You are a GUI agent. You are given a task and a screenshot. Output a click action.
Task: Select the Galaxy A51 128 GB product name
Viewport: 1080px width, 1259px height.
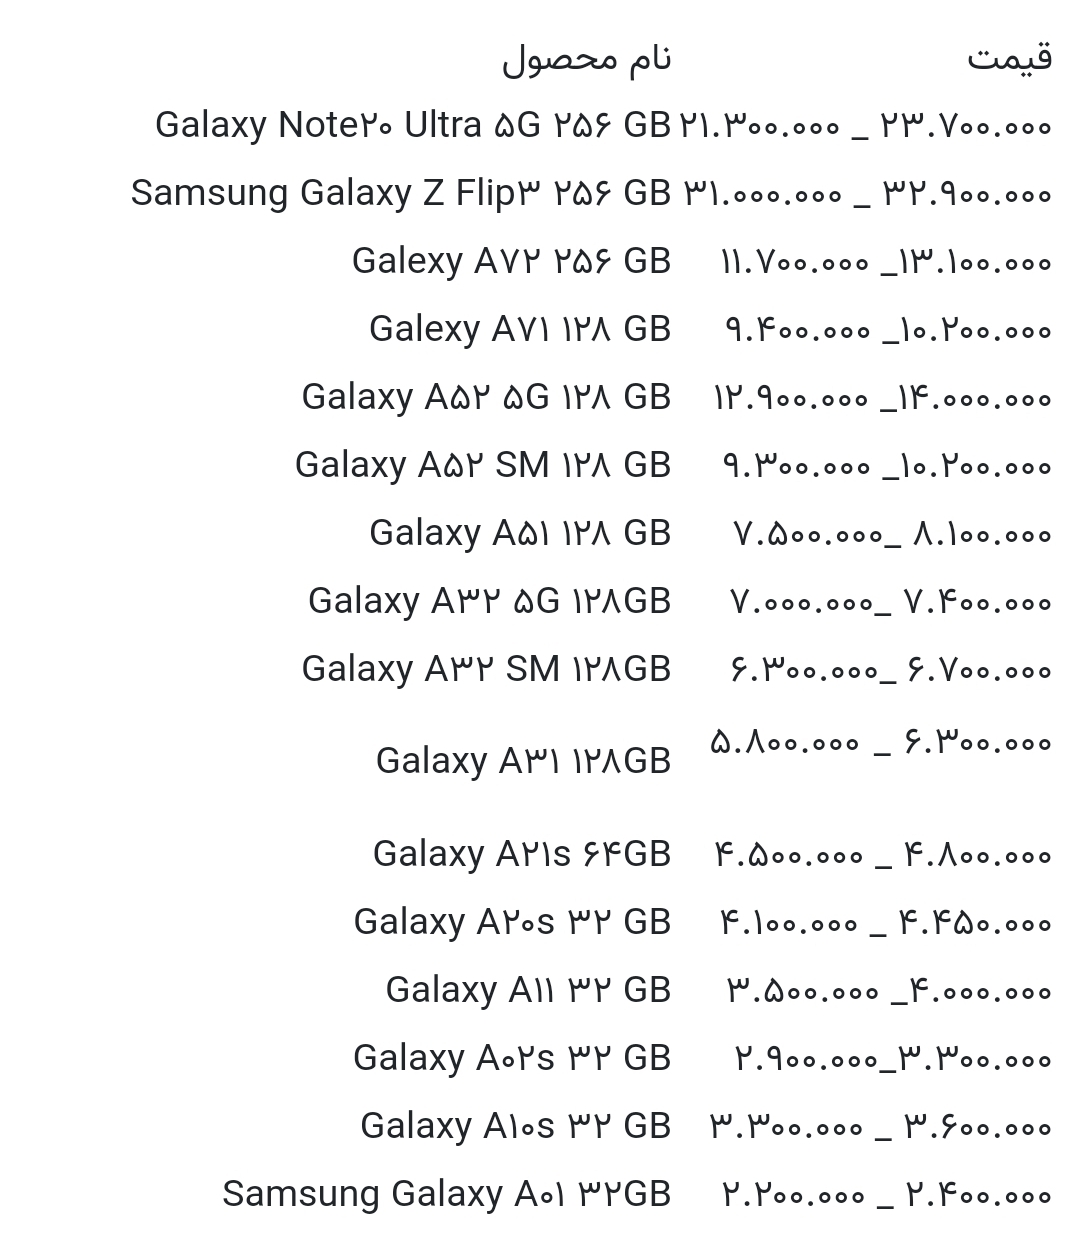519,533
